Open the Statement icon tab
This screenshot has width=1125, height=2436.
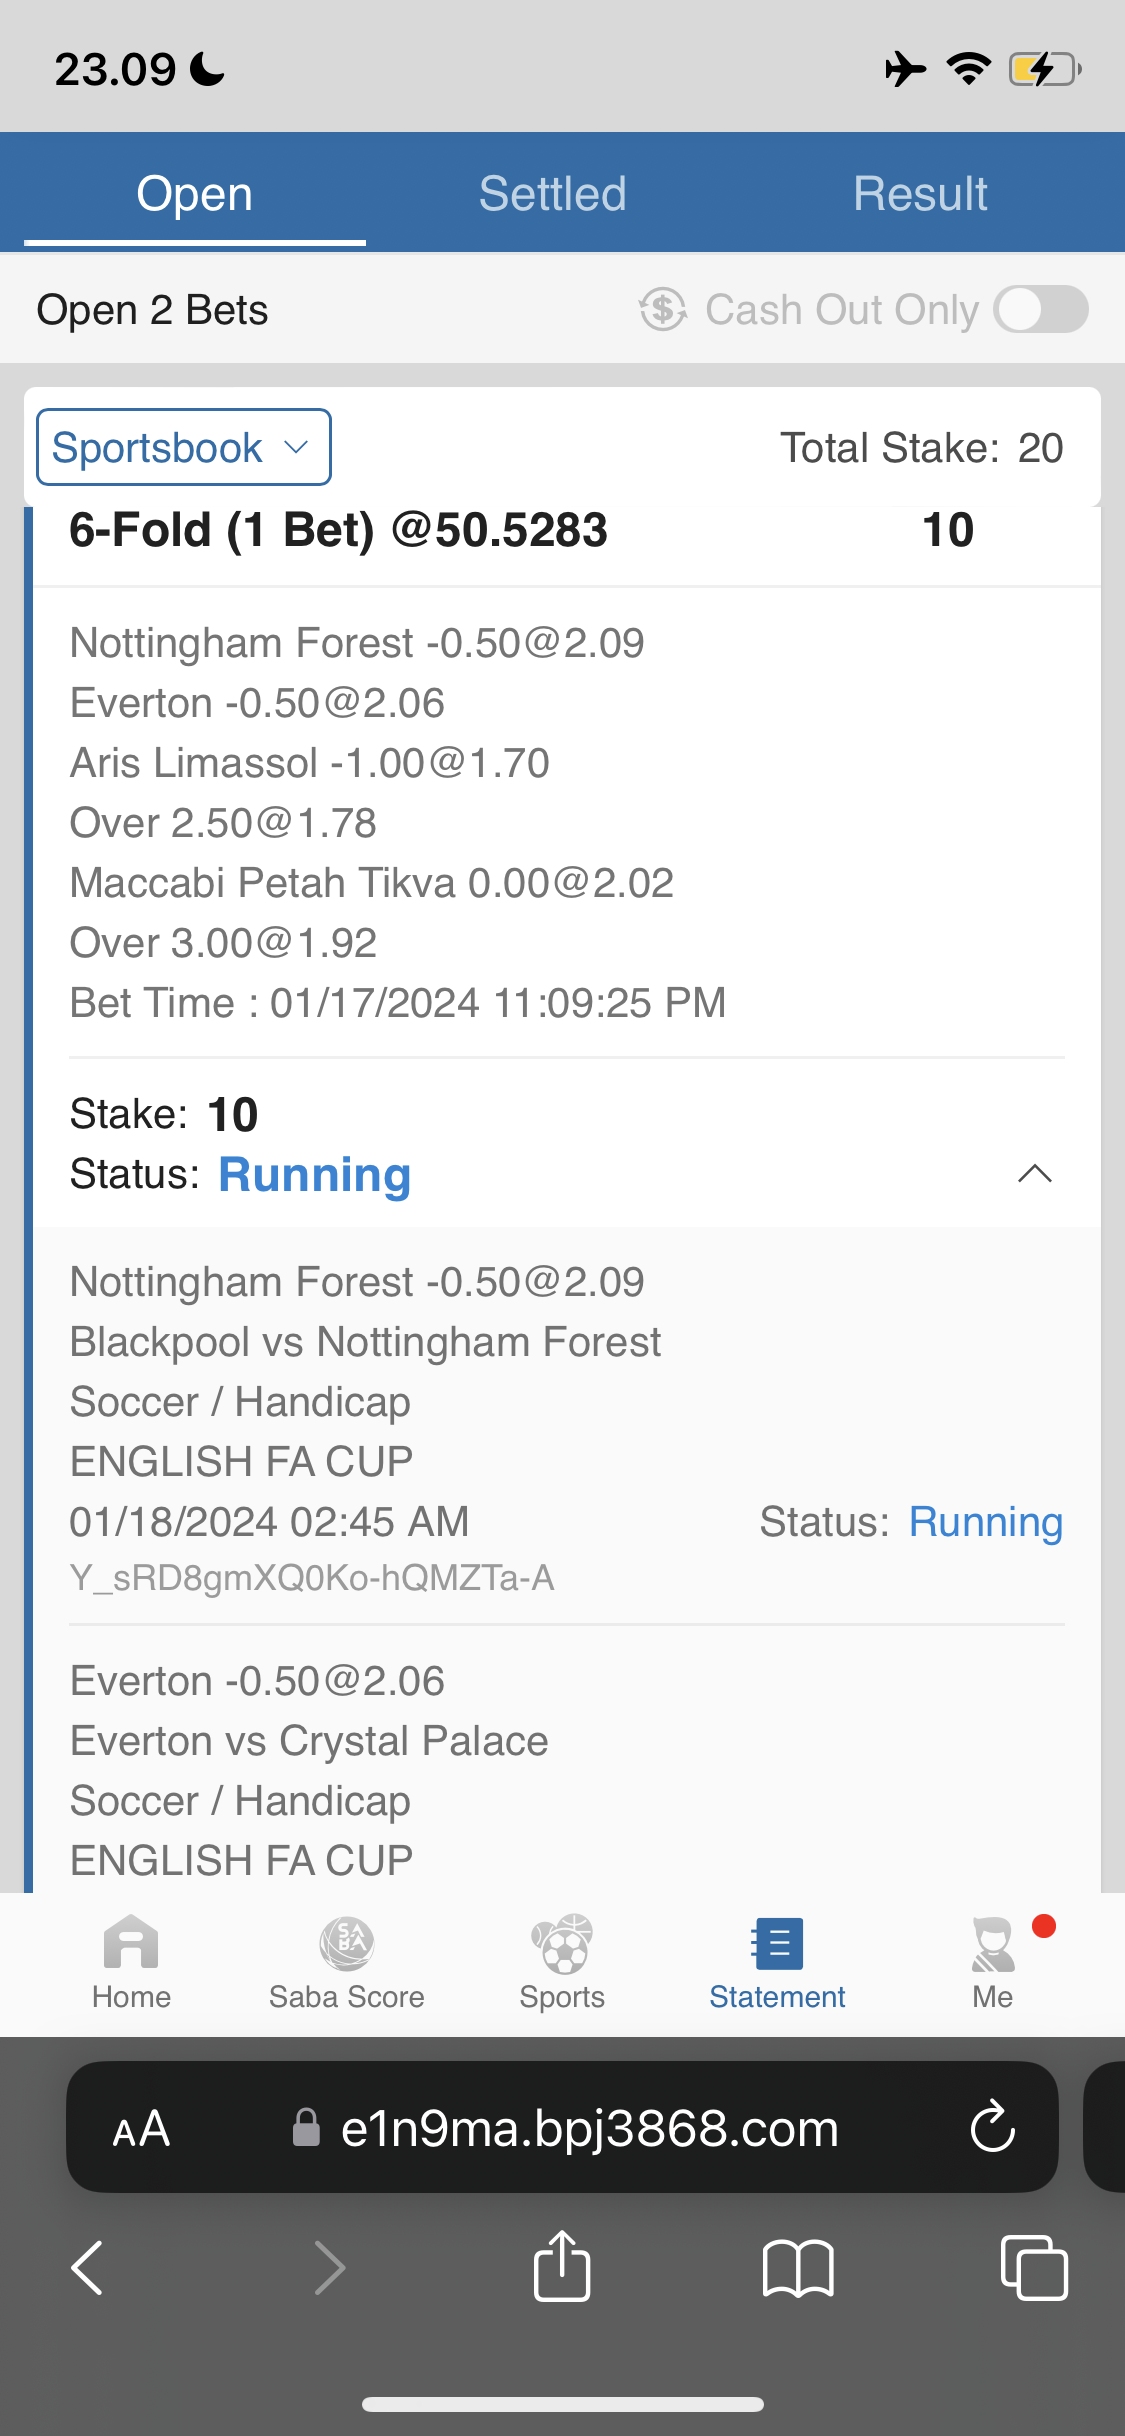click(777, 1961)
